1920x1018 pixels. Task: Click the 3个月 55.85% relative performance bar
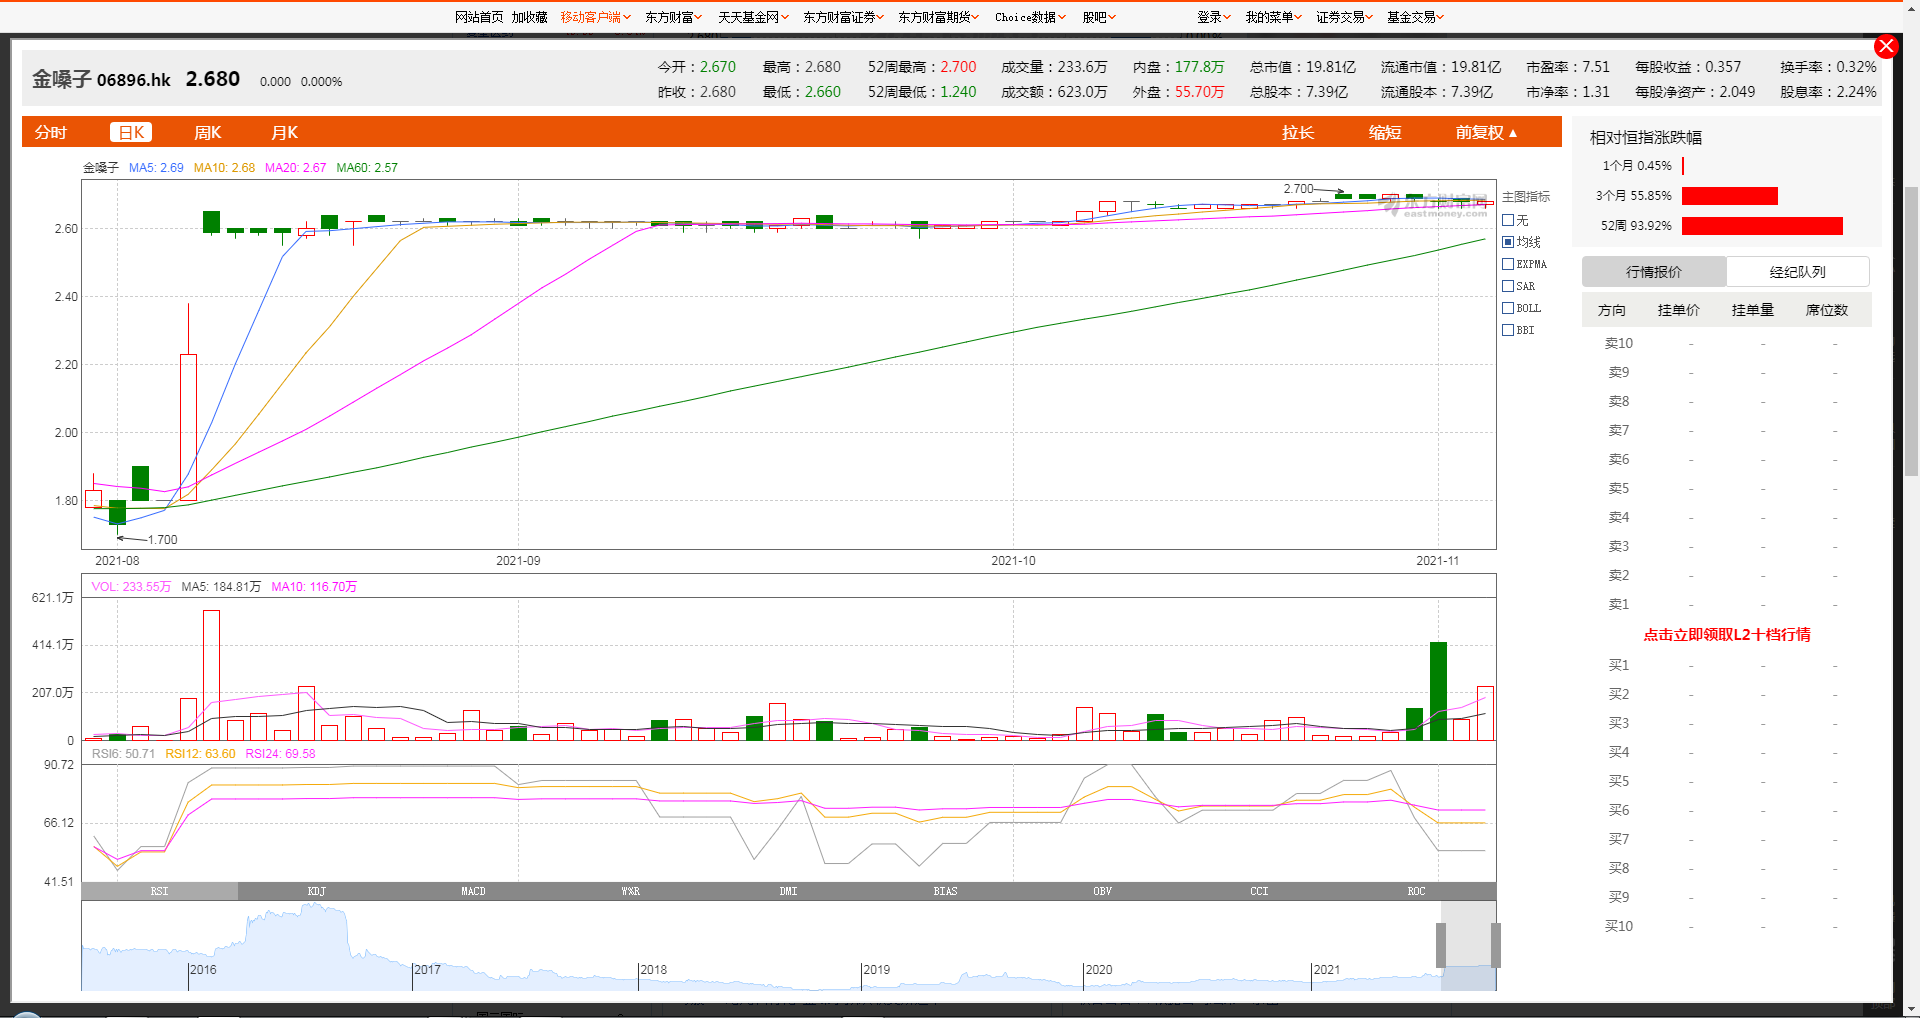click(1730, 196)
